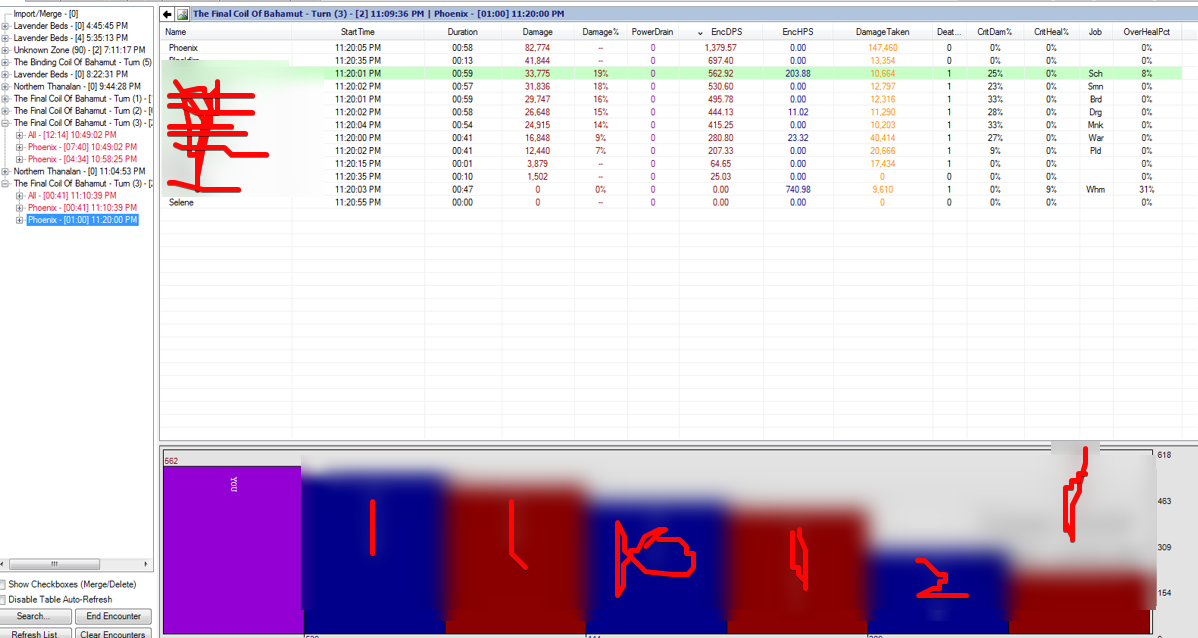Expand the Unknown Zone (90) node

click(5, 50)
